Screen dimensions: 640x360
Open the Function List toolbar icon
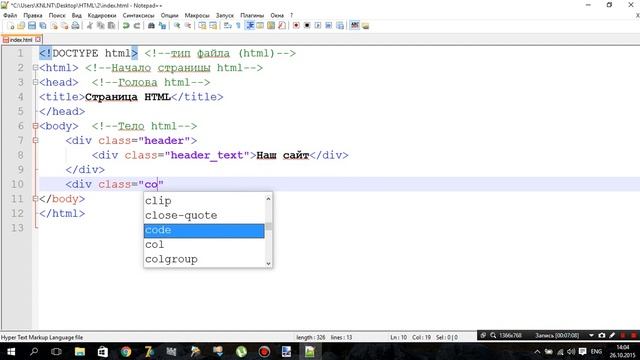[x=281, y=26]
